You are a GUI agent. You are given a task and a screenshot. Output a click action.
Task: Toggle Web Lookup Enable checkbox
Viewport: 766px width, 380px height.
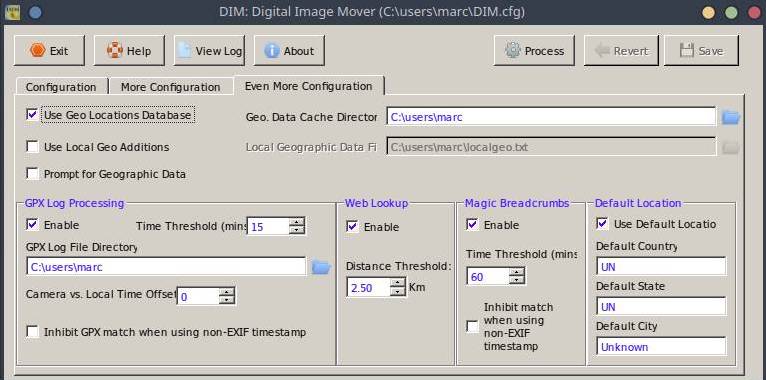[352, 227]
